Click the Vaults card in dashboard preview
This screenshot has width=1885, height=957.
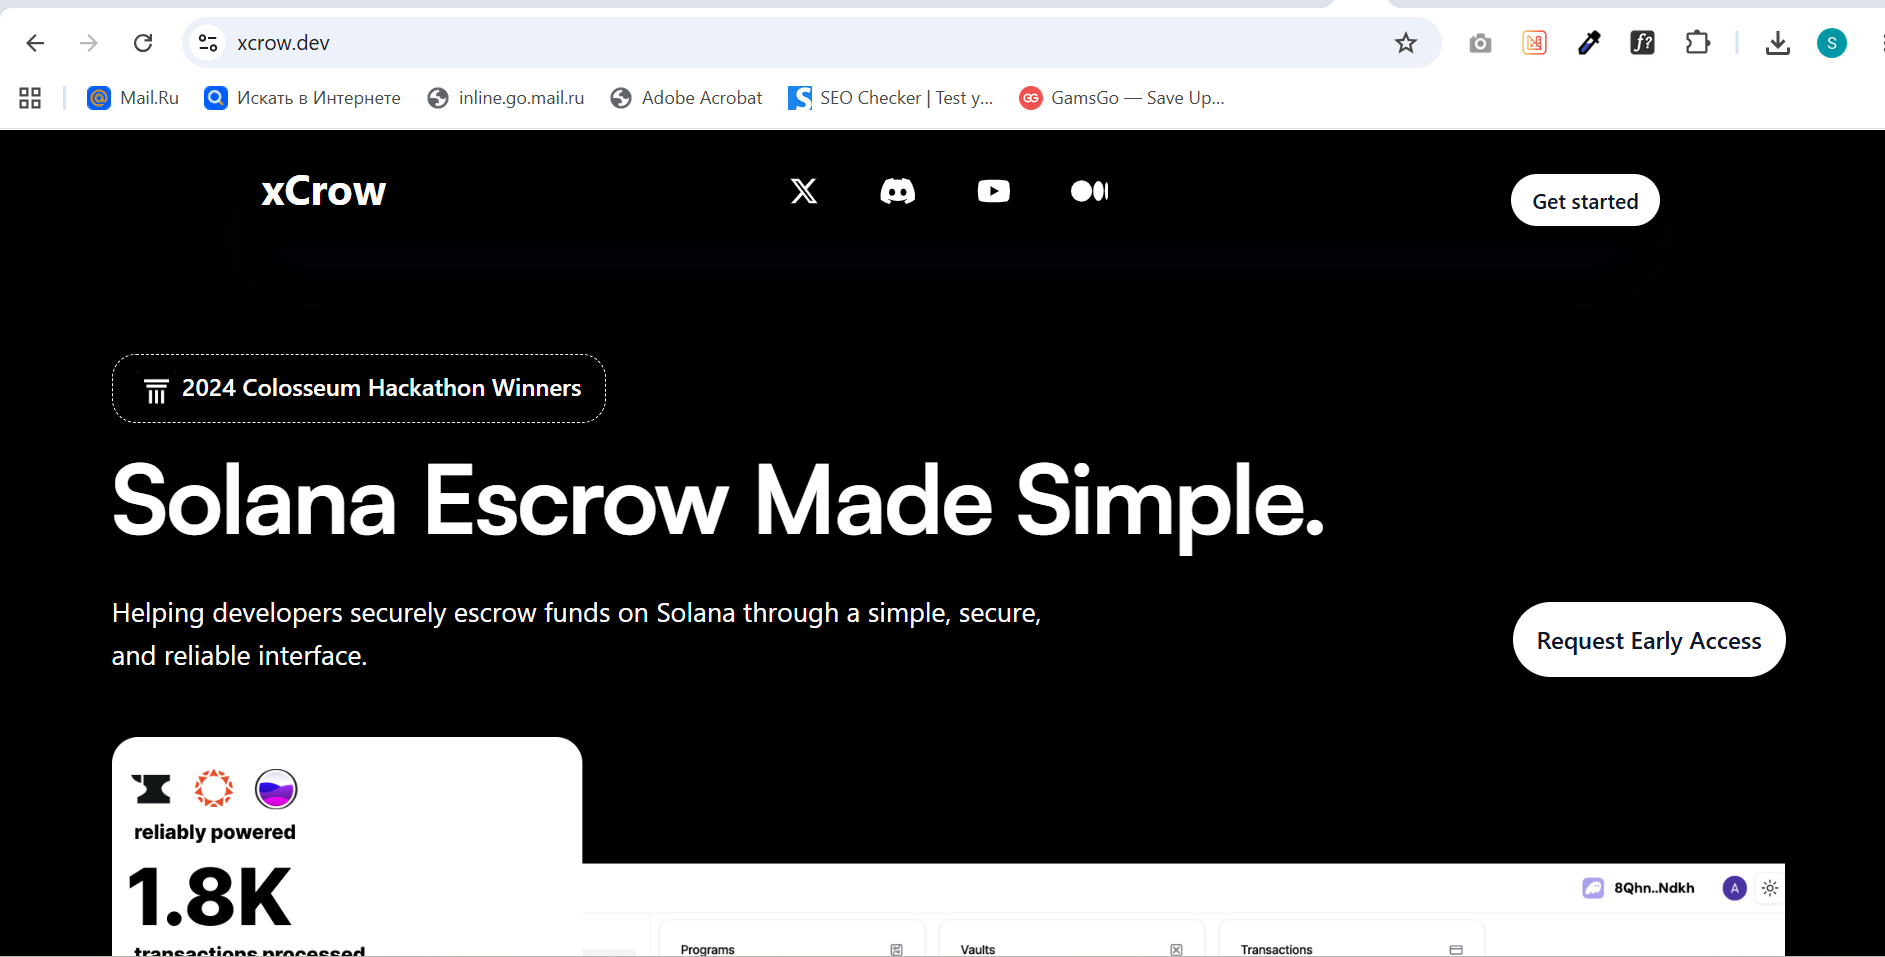tap(1072, 939)
